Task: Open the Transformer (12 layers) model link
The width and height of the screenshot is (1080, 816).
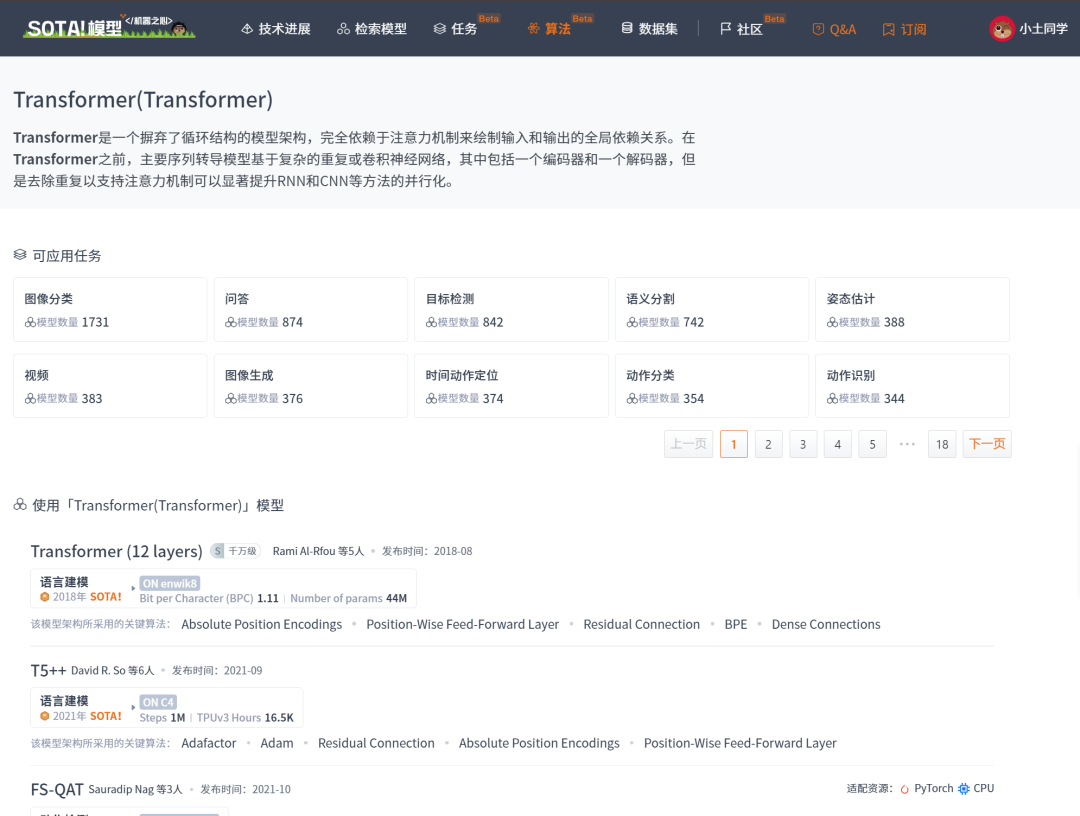Action: pyautogui.click(x=116, y=551)
